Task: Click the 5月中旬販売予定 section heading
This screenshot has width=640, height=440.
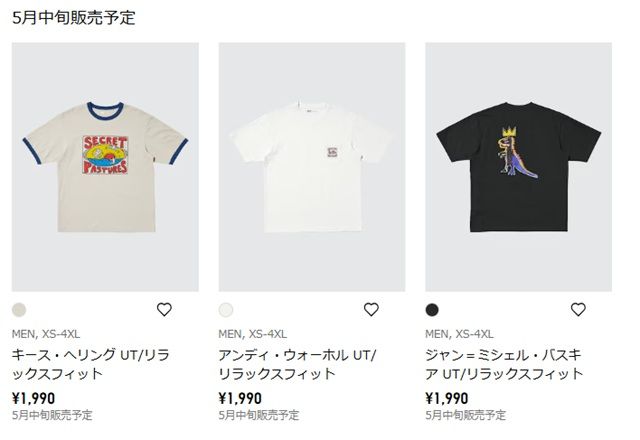Action: pyautogui.click(x=73, y=18)
